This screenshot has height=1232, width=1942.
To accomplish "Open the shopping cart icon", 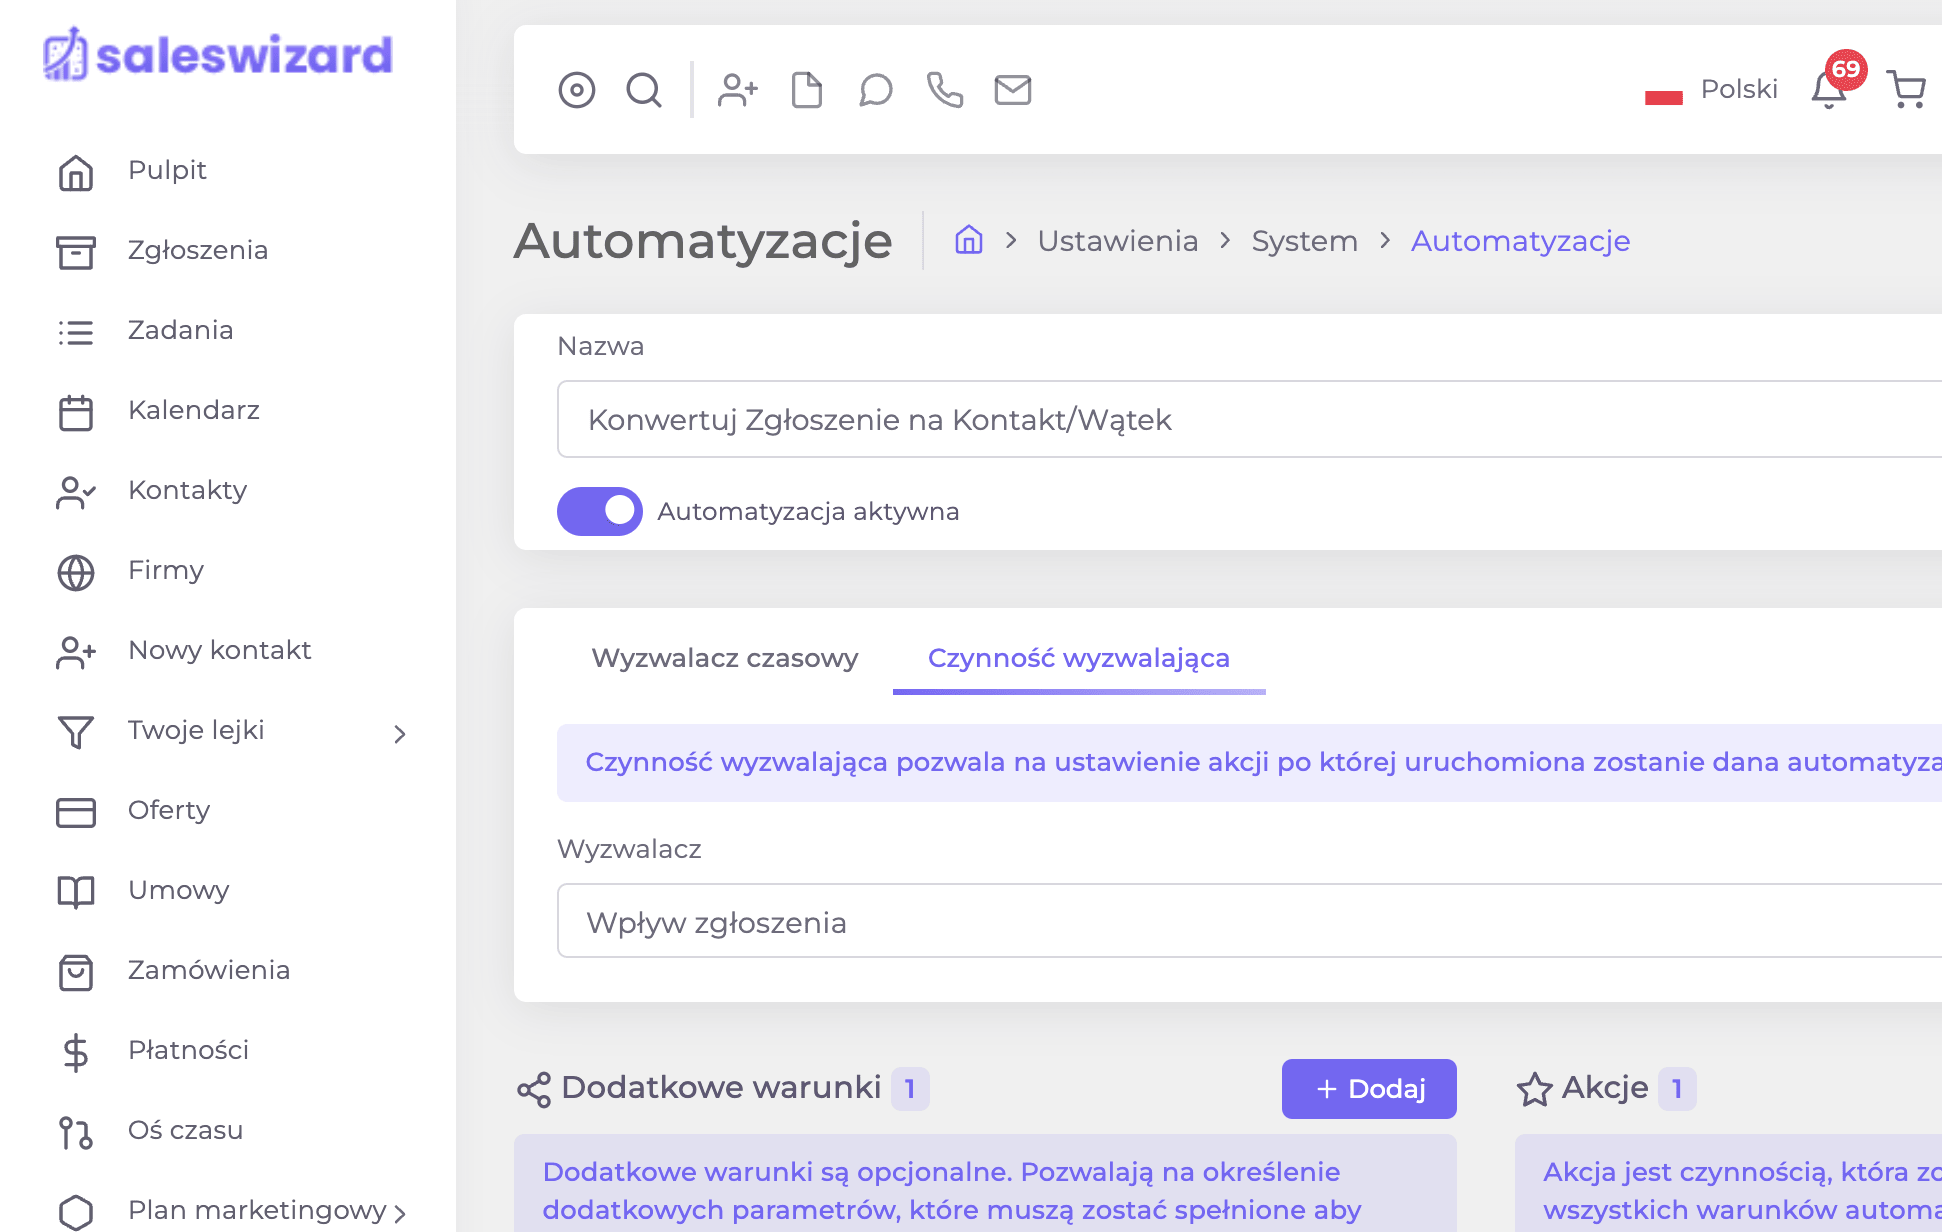I will [x=1906, y=89].
